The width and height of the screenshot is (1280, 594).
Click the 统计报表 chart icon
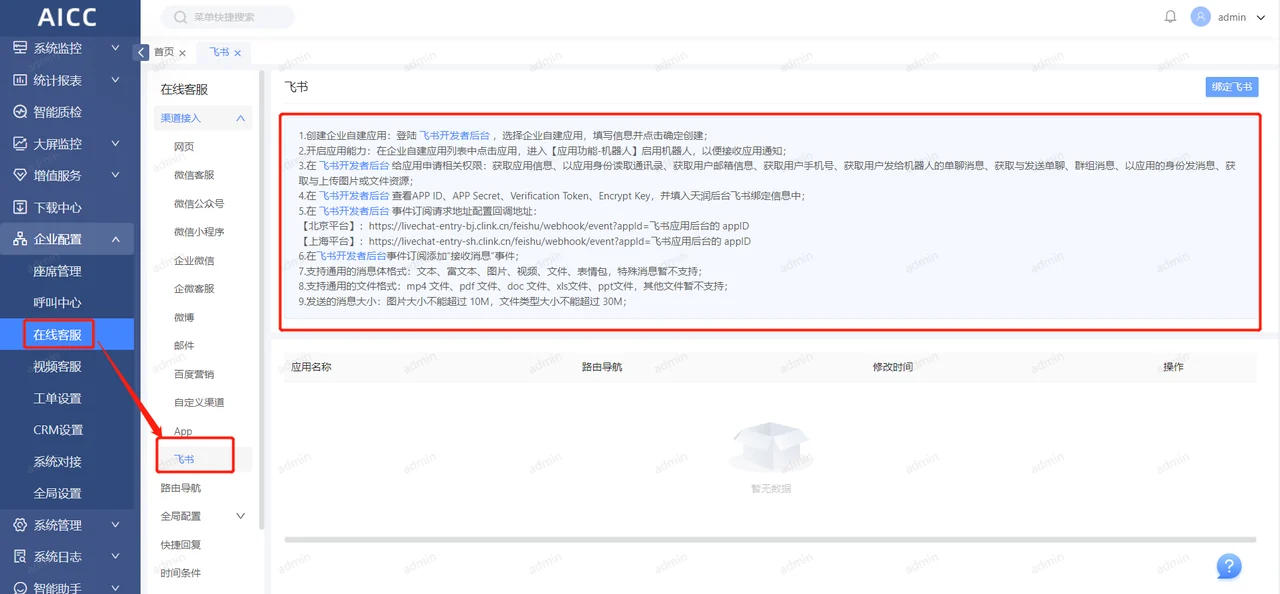[x=20, y=80]
